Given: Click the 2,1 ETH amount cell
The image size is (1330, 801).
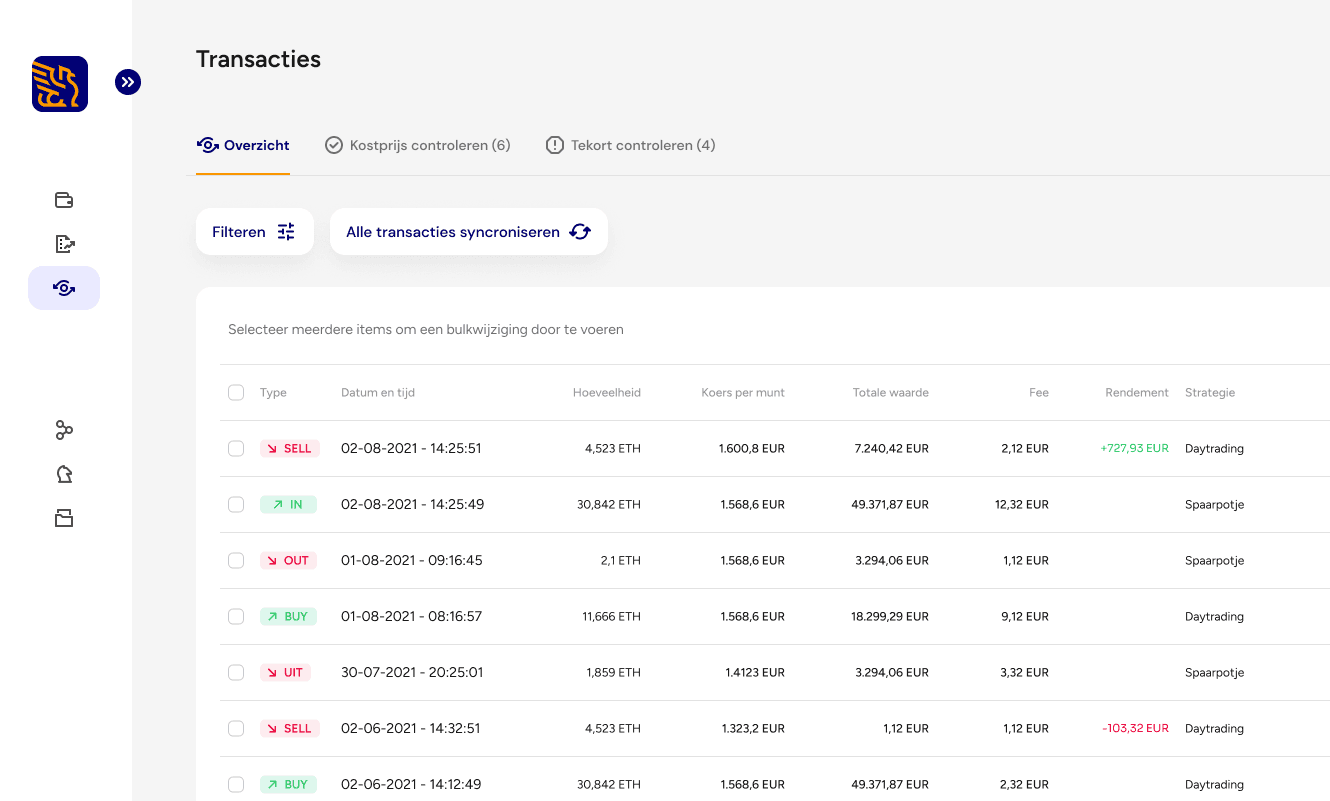Looking at the screenshot, I should (x=621, y=561).
